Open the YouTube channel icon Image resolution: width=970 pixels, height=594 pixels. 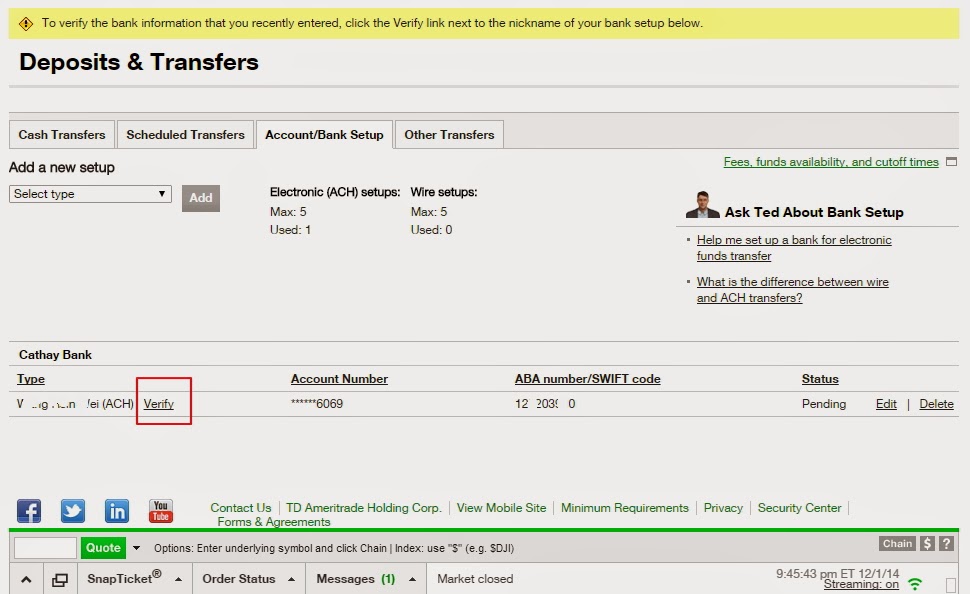coord(161,511)
